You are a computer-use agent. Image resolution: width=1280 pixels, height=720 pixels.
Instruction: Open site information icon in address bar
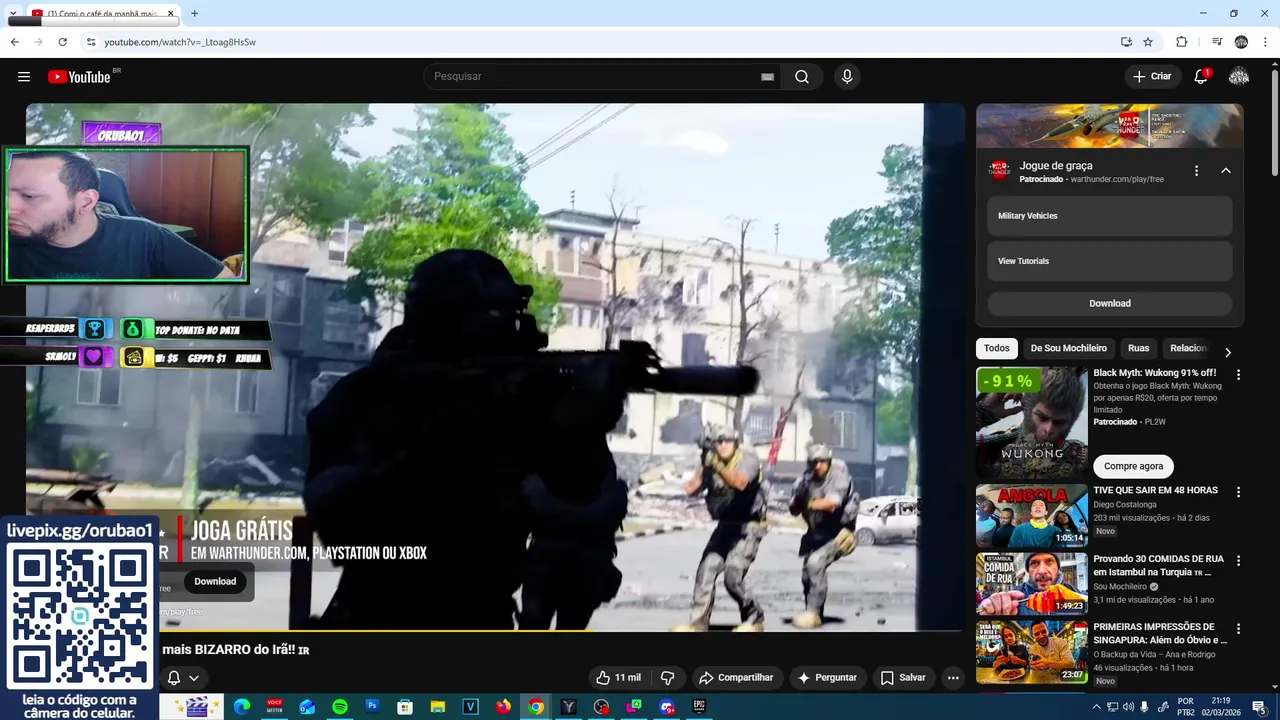click(90, 42)
